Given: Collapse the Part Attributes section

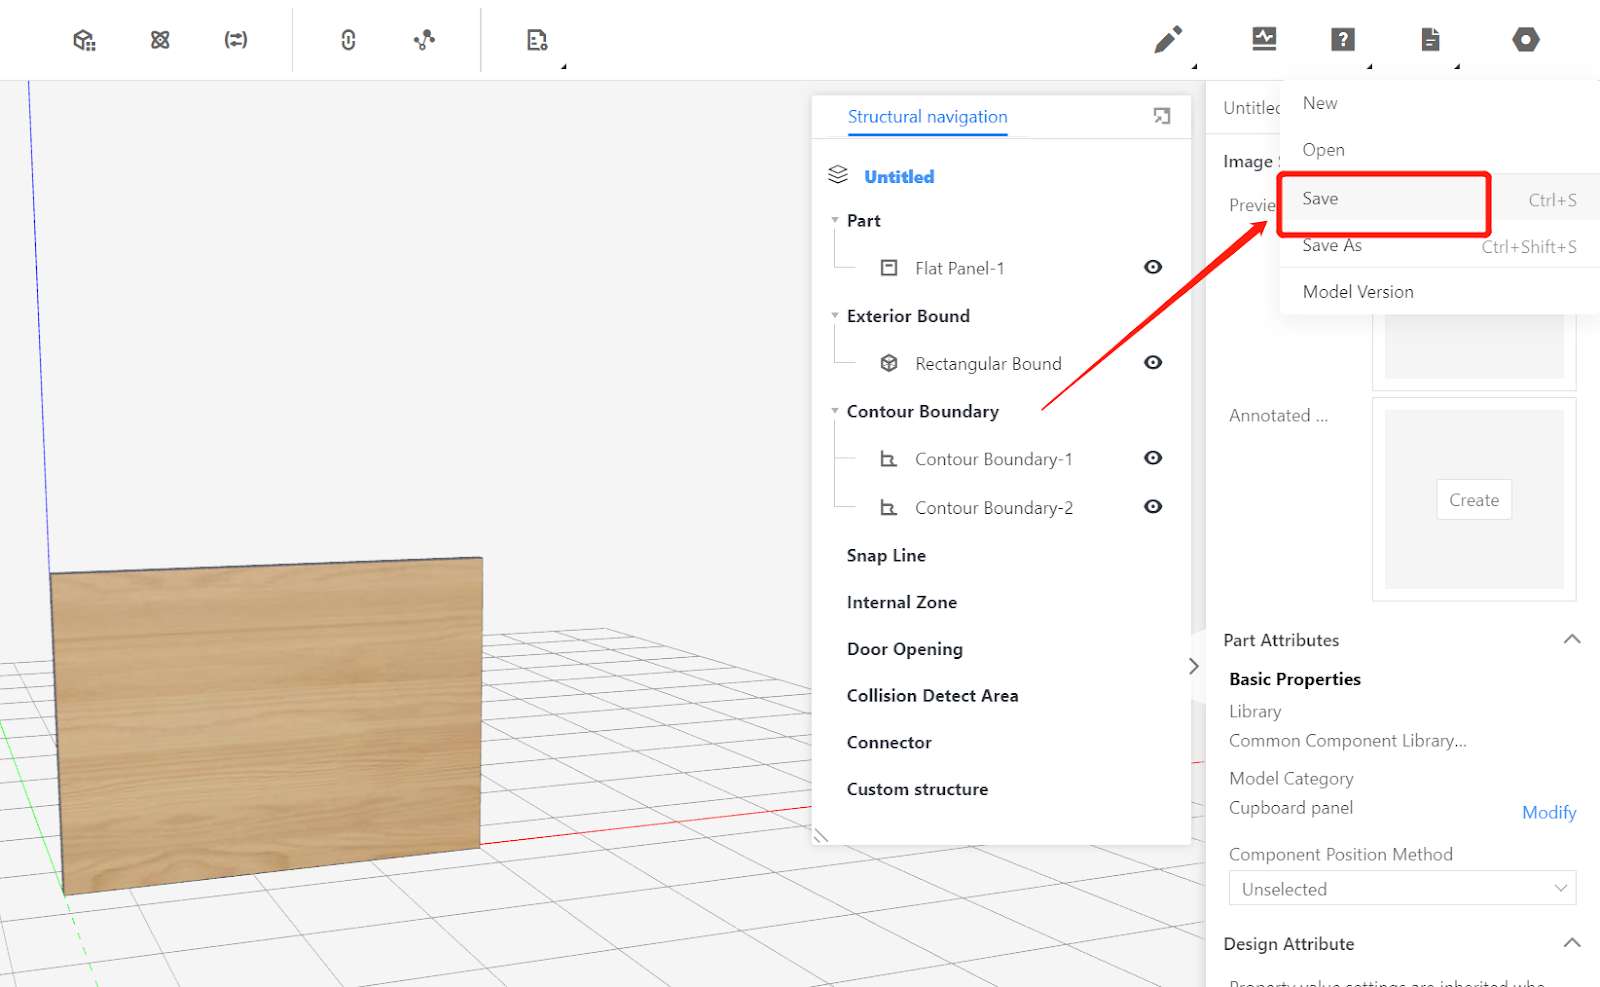Looking at the screenshot, I should (1572, 639).
